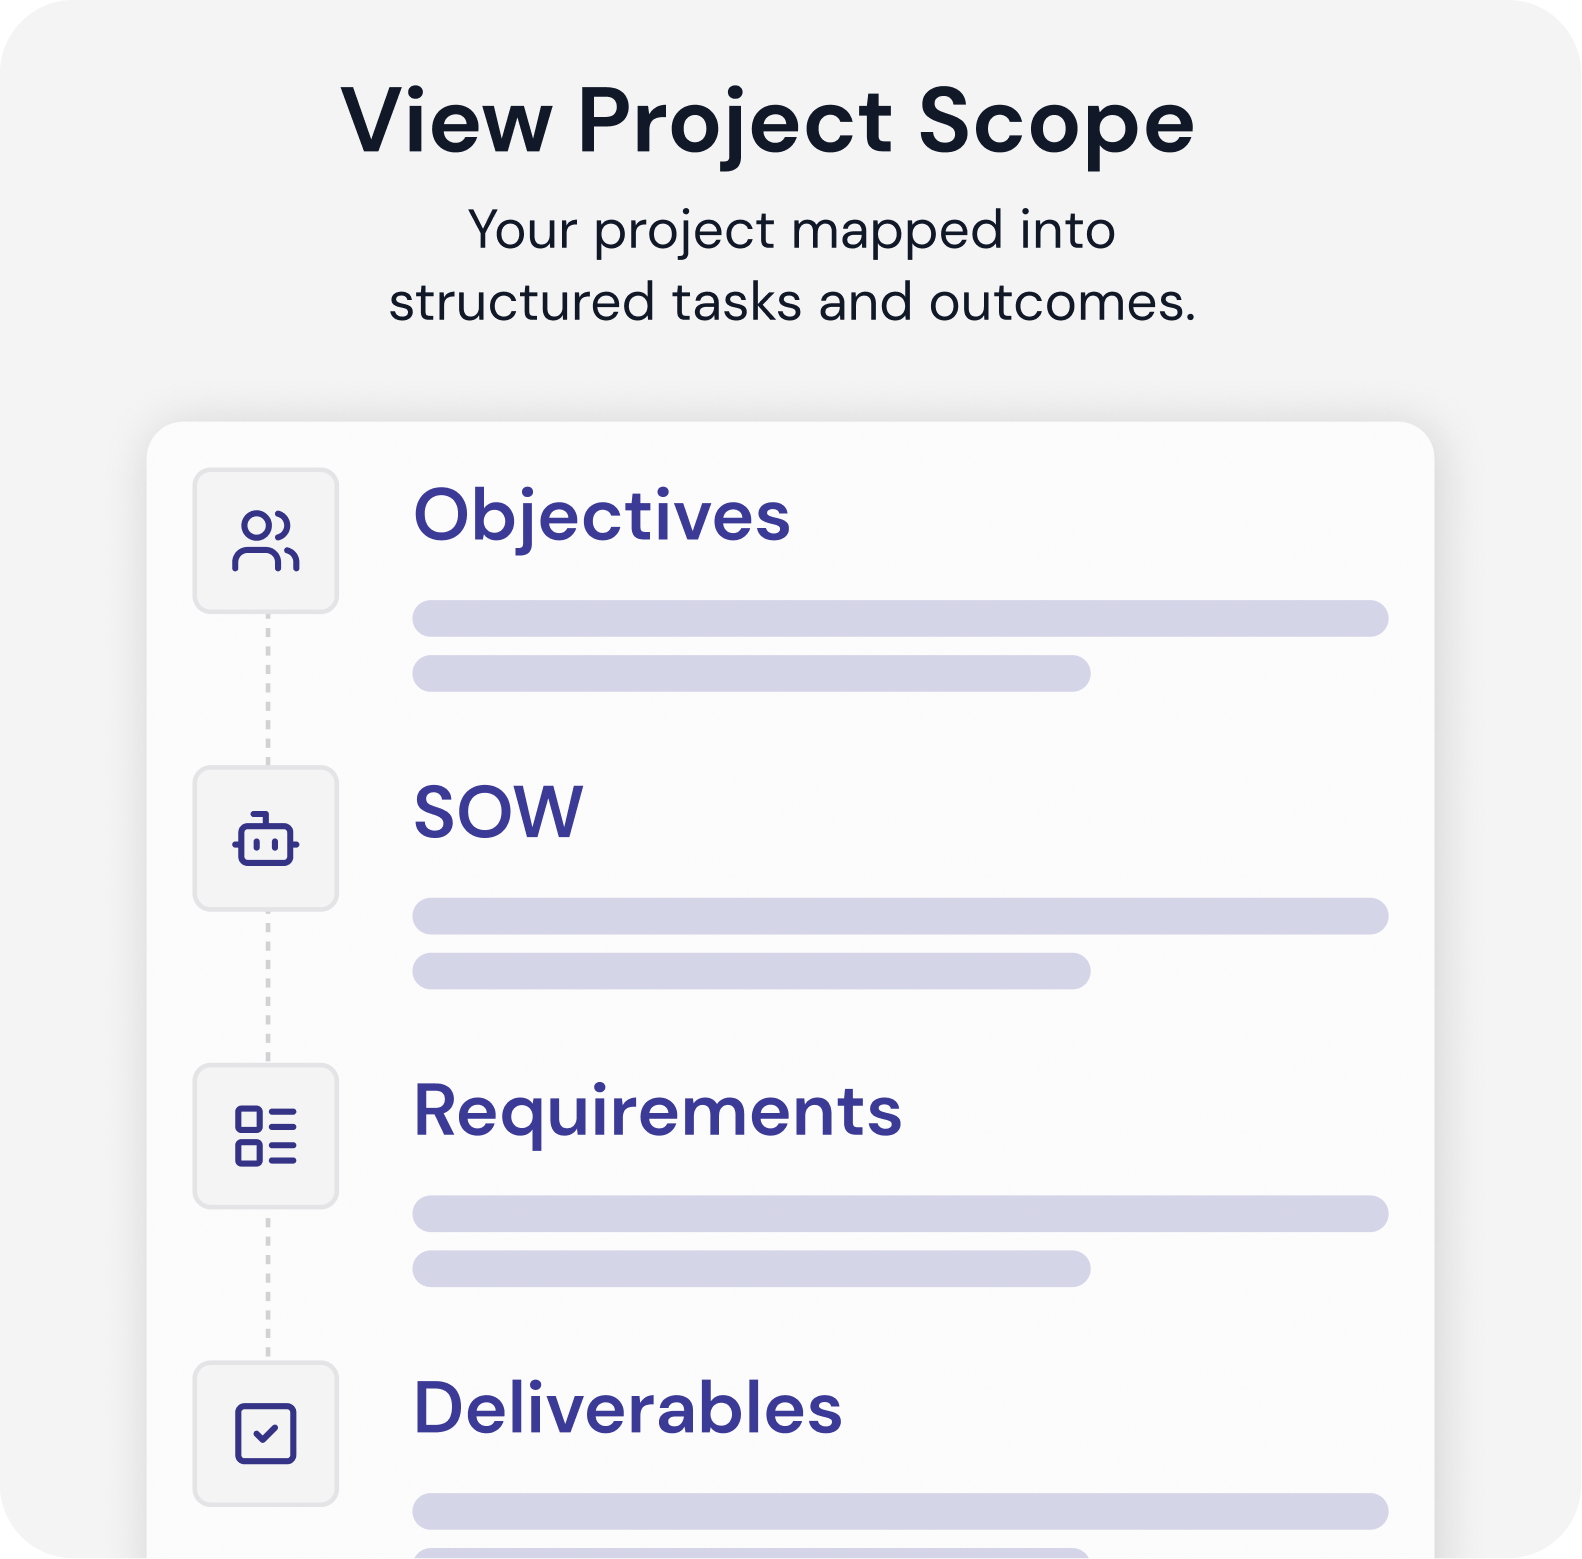Click the robot icon beside SOW
Image resolution: width=1582 pixels, height=1559 pixels.
pyautogui.click(x=266, y=839)
